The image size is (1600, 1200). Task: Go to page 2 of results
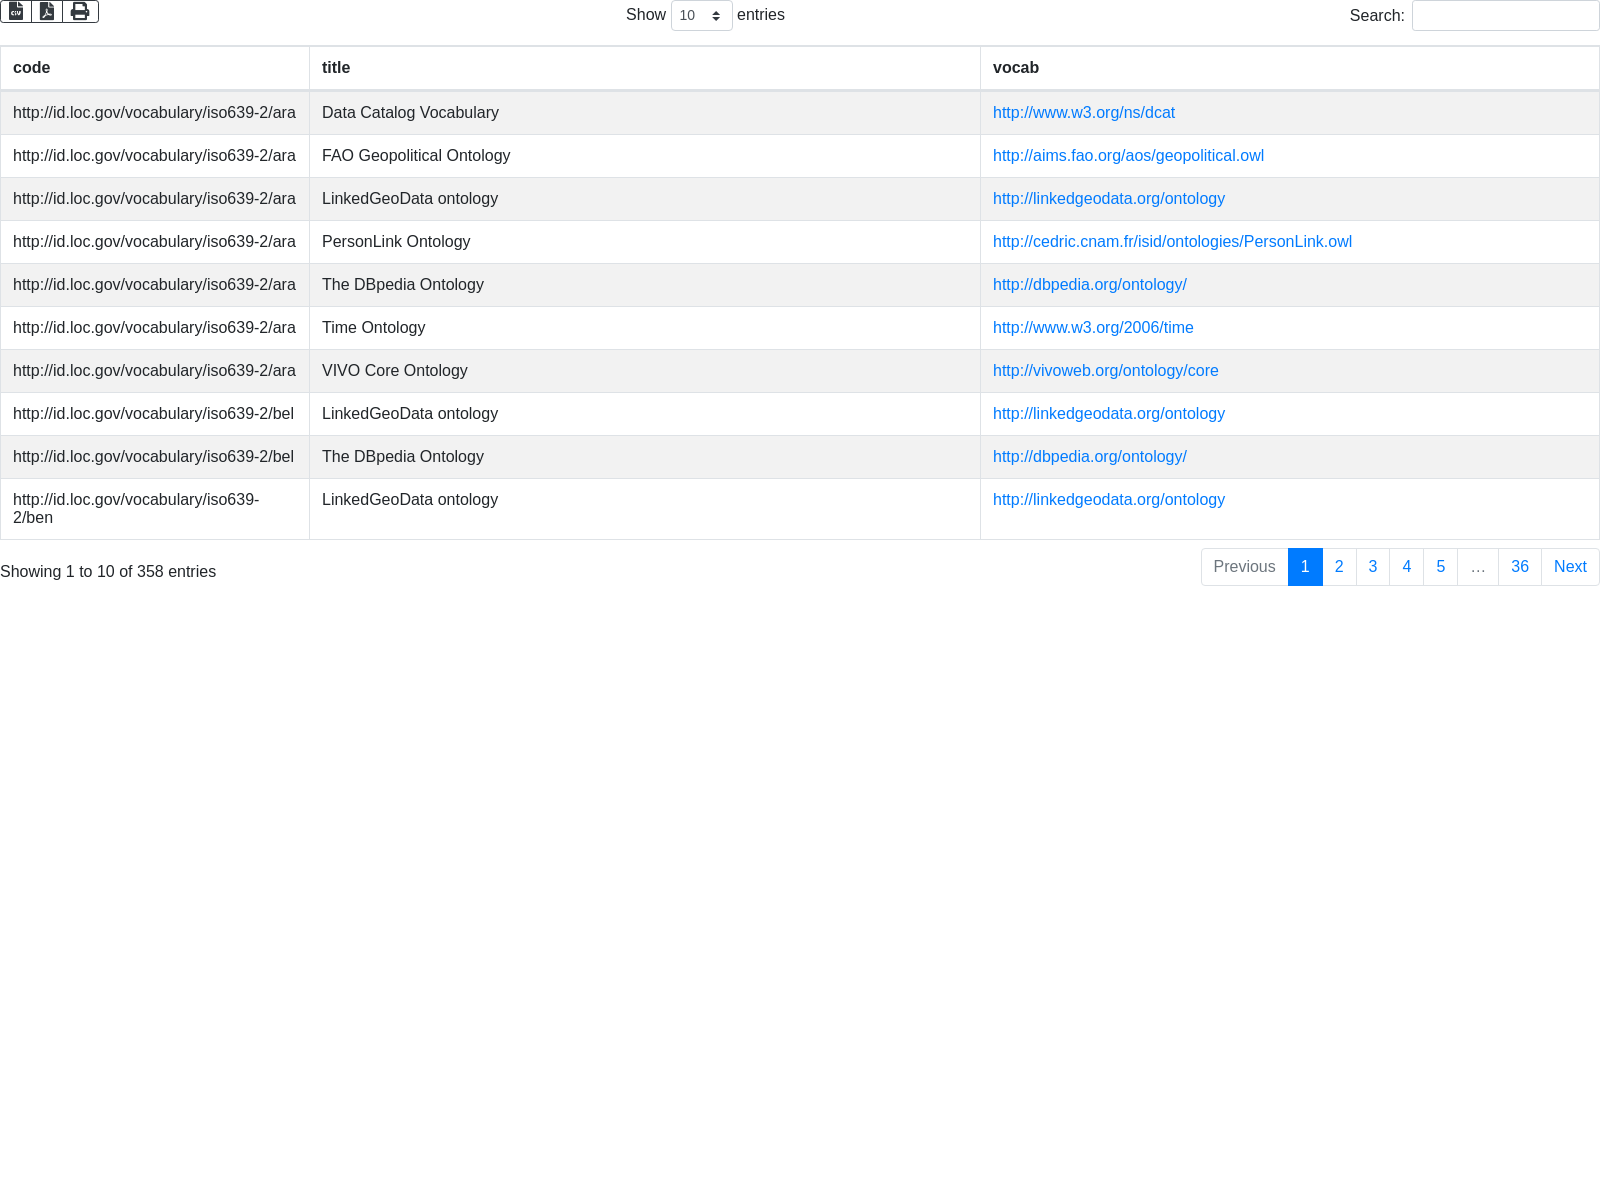[x=1339, y=567]
